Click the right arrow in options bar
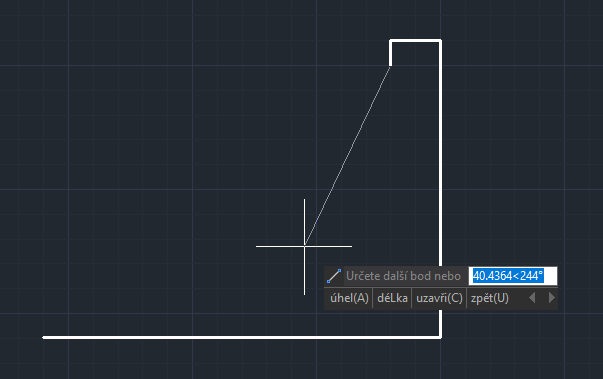 coord(551,298)
